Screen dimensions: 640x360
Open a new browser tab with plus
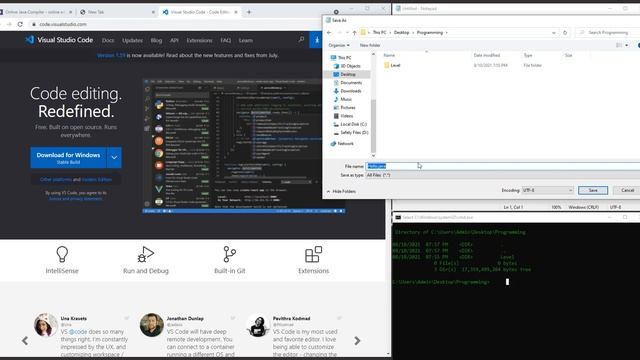point(249,12)
